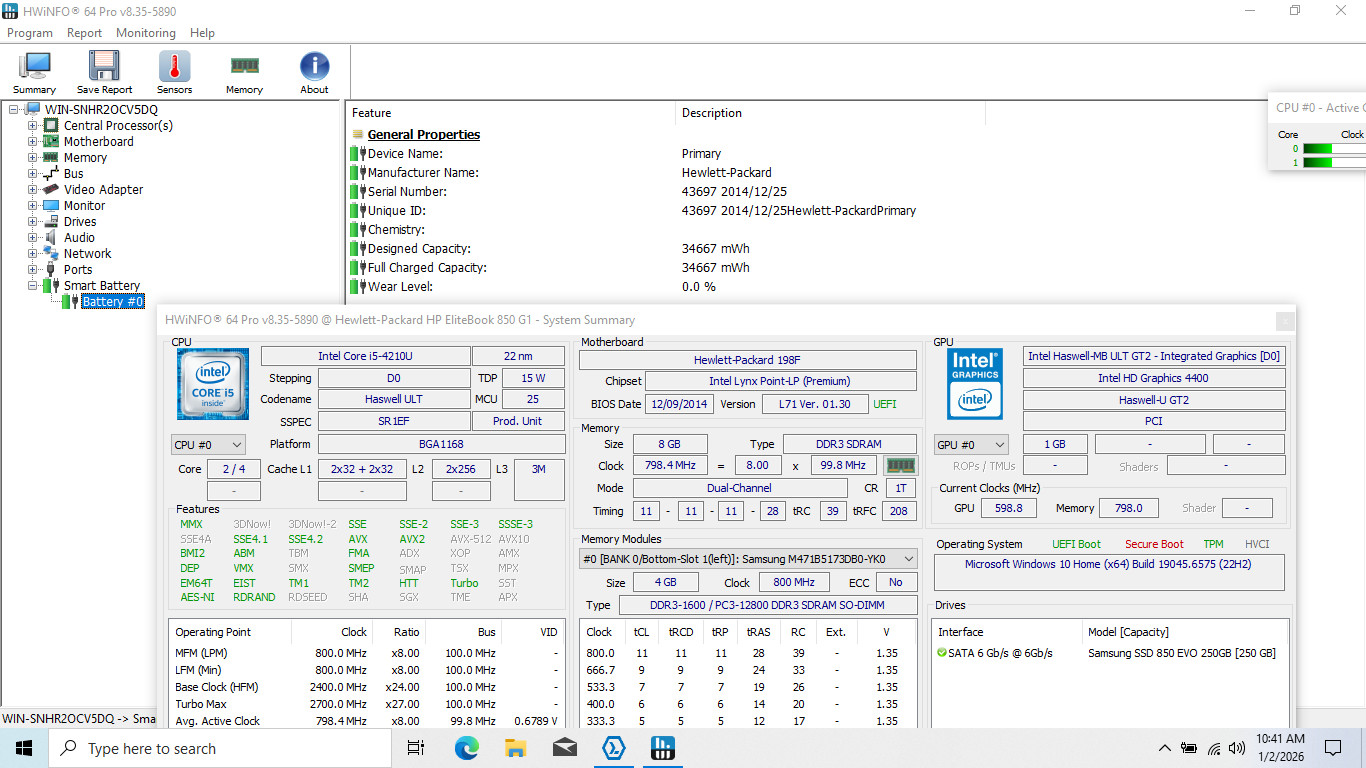Click the Intel Core i5 logo

(213, 385)
